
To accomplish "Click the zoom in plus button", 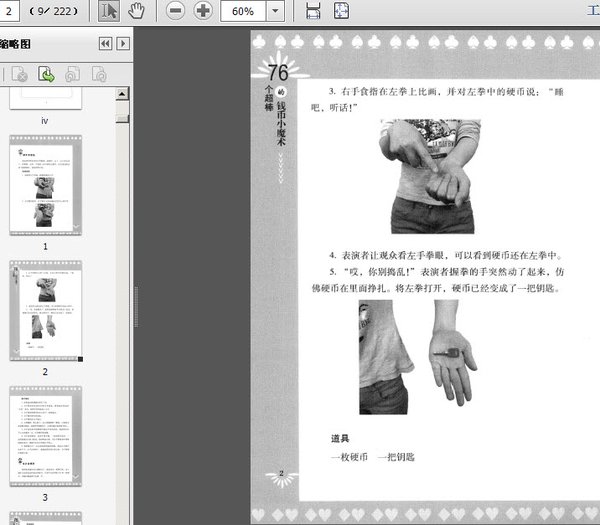I will [203, 11].
